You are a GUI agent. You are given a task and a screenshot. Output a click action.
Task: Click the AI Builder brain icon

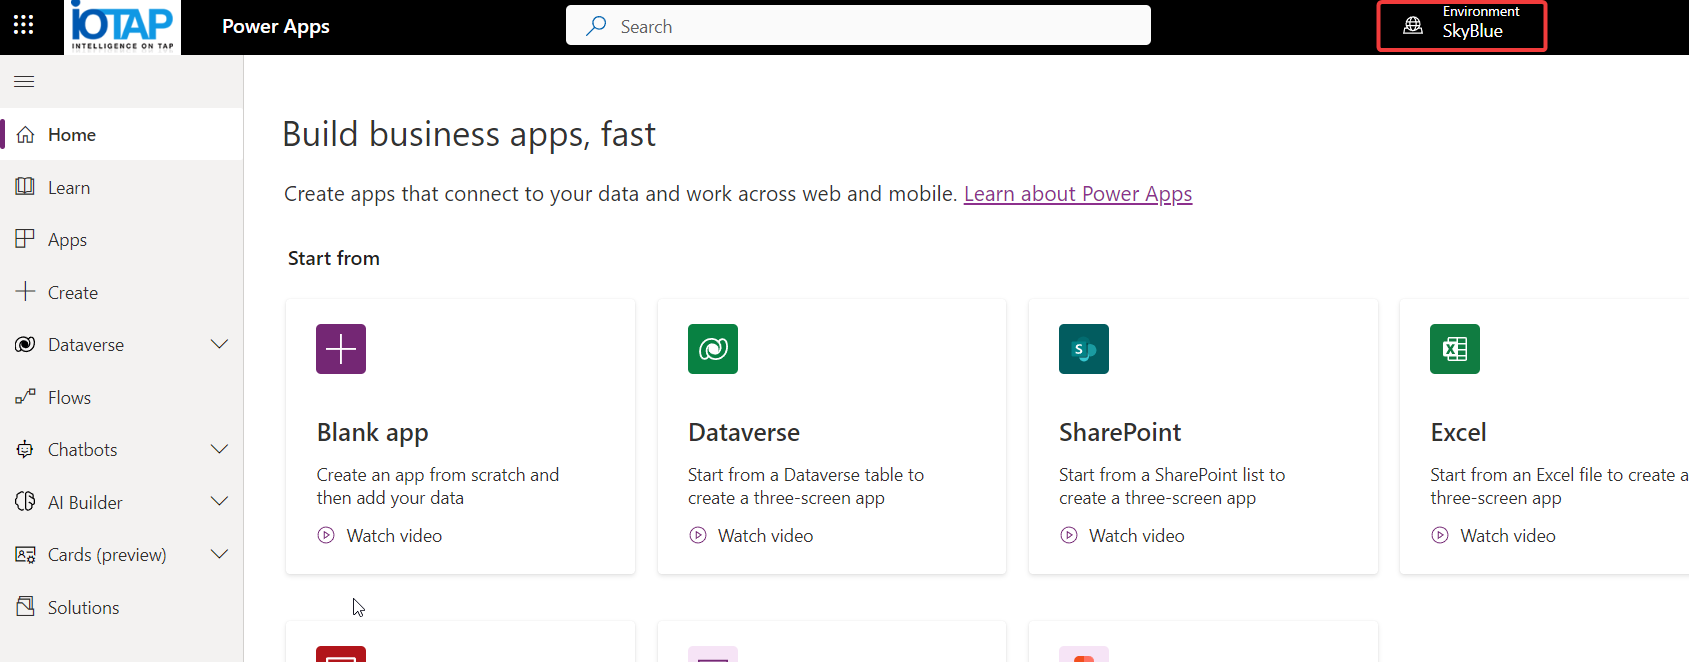pos(26,502)
